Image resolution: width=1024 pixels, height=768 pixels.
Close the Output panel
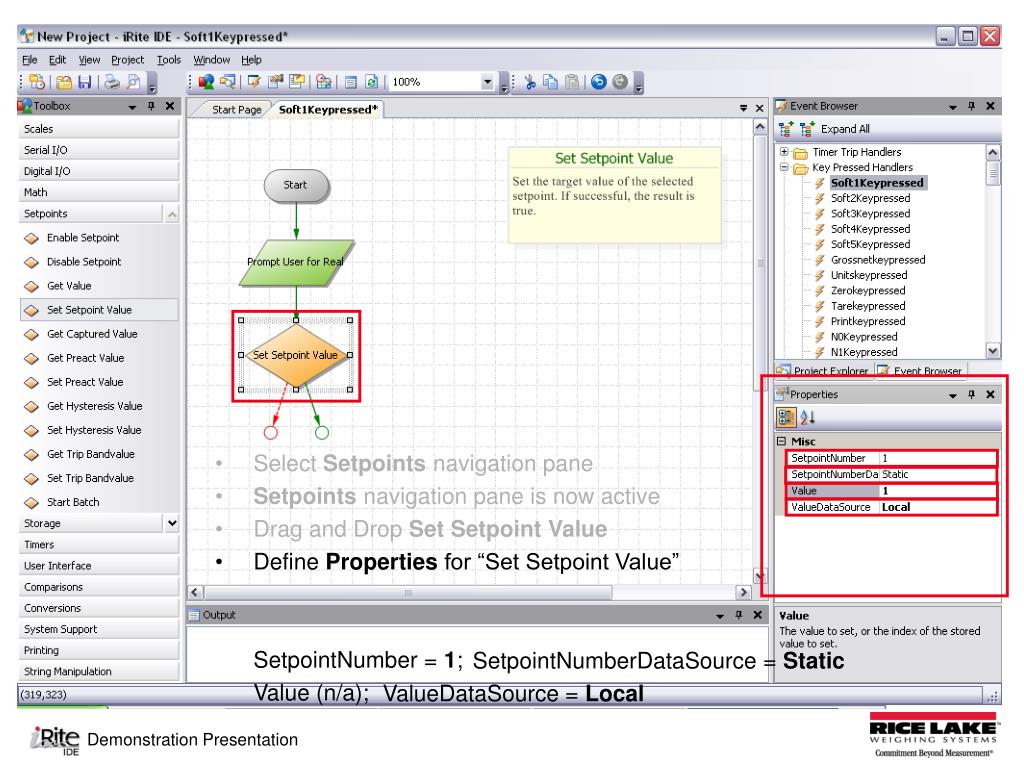[758, 615]
